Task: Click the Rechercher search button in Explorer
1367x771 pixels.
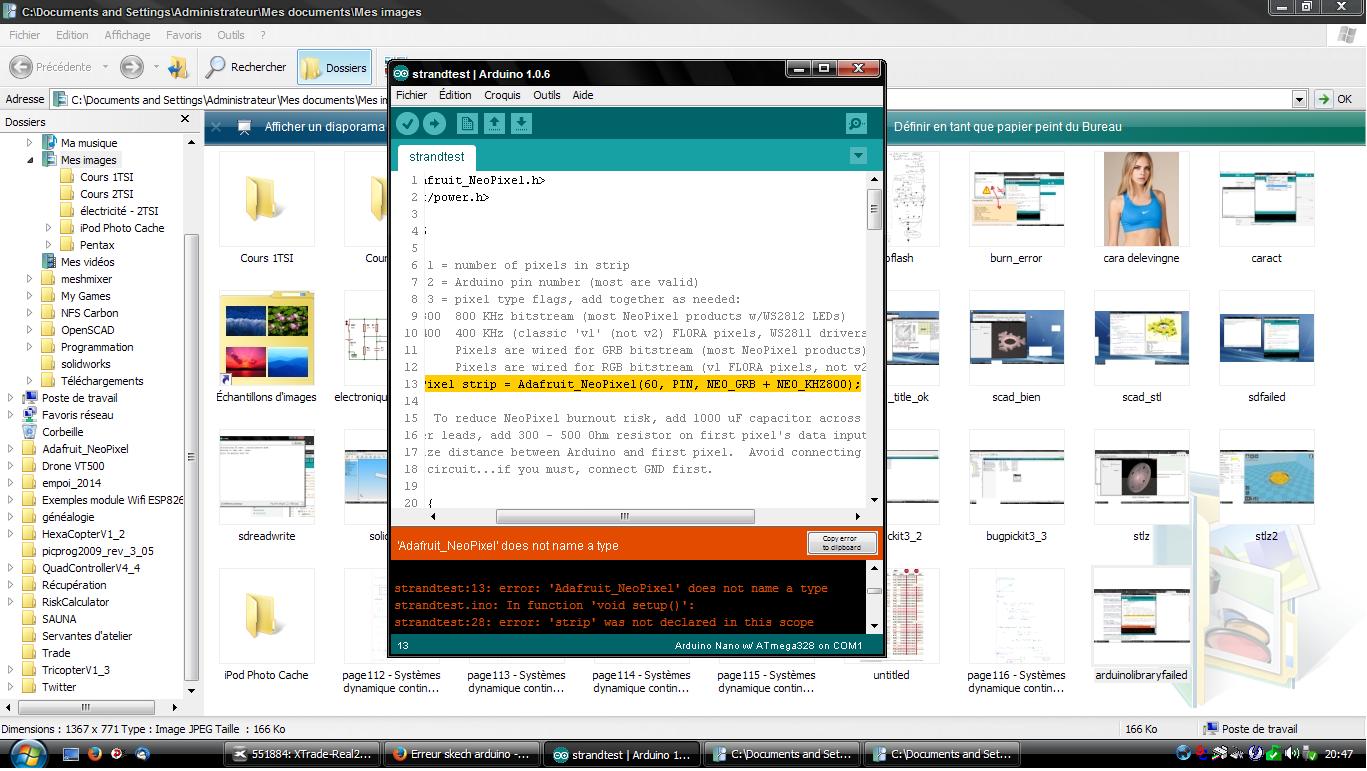Action: click(x=246, y=67)
